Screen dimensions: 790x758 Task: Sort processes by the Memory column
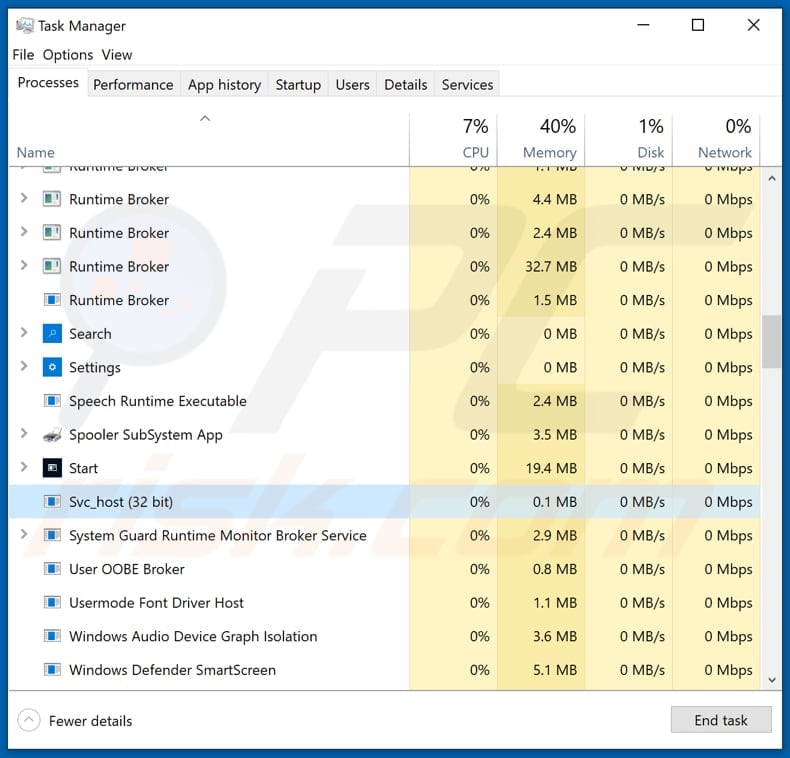click(541, 140)
